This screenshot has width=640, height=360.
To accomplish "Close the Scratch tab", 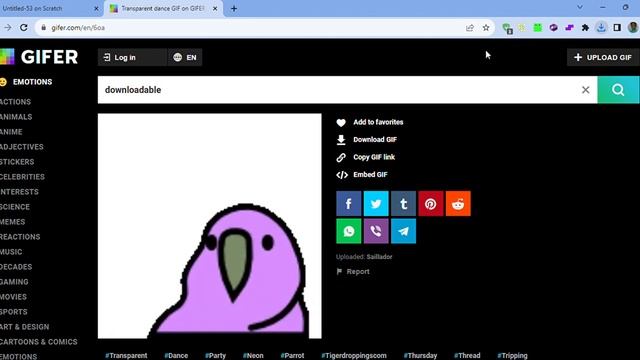I will coord(96,9).
